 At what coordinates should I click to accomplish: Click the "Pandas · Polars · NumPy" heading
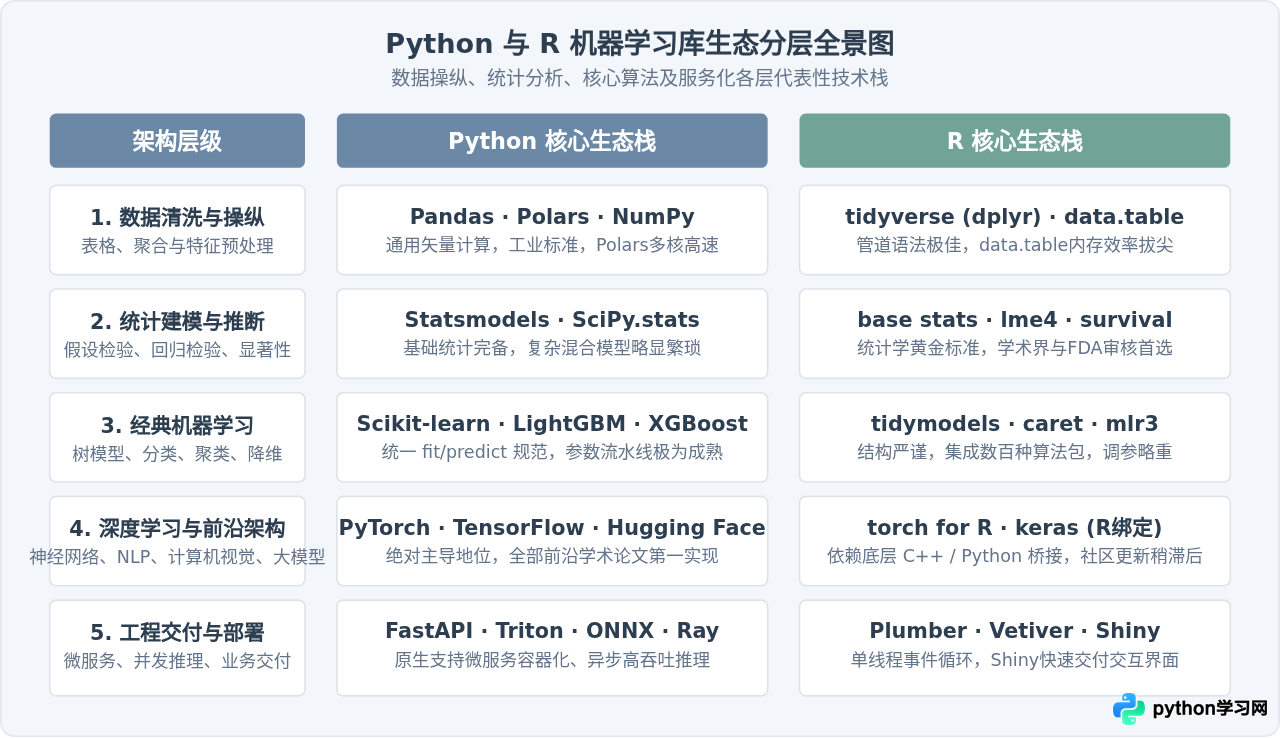point(552,217)
